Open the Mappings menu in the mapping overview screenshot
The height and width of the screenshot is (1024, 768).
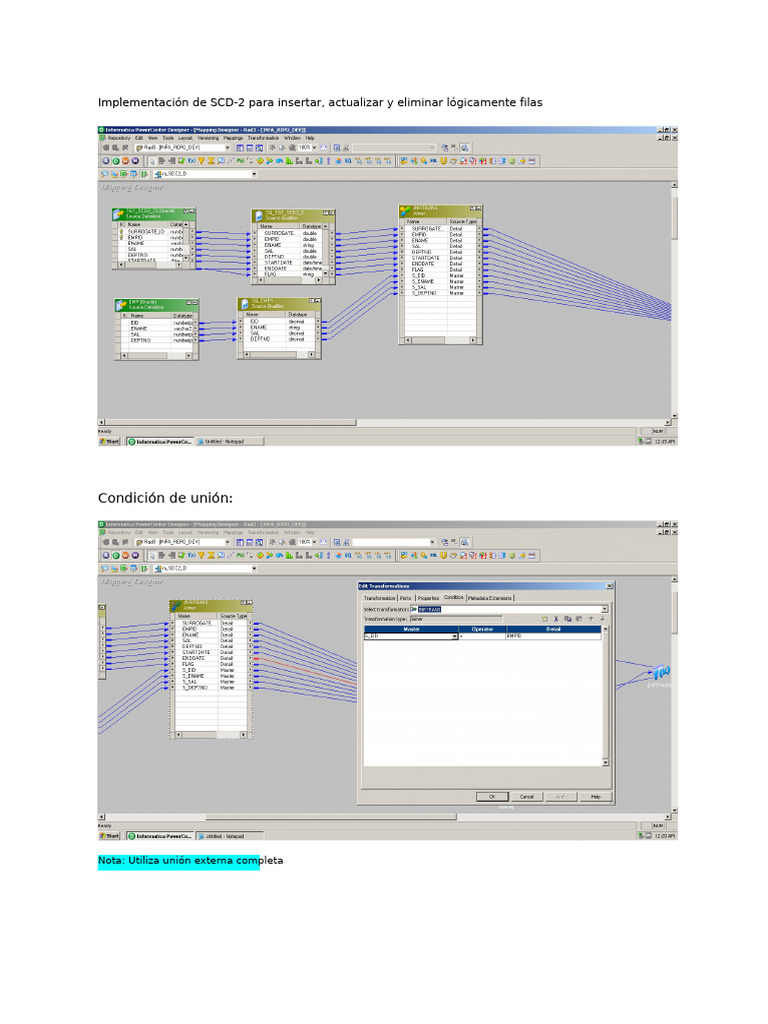click(x=233, y=138)
